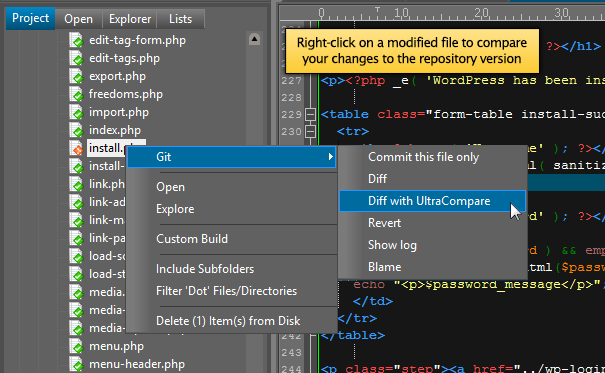The height and width of the screenshot is (373, 605).
Task: Click Blame in the Git submenu
Action: 384,267
